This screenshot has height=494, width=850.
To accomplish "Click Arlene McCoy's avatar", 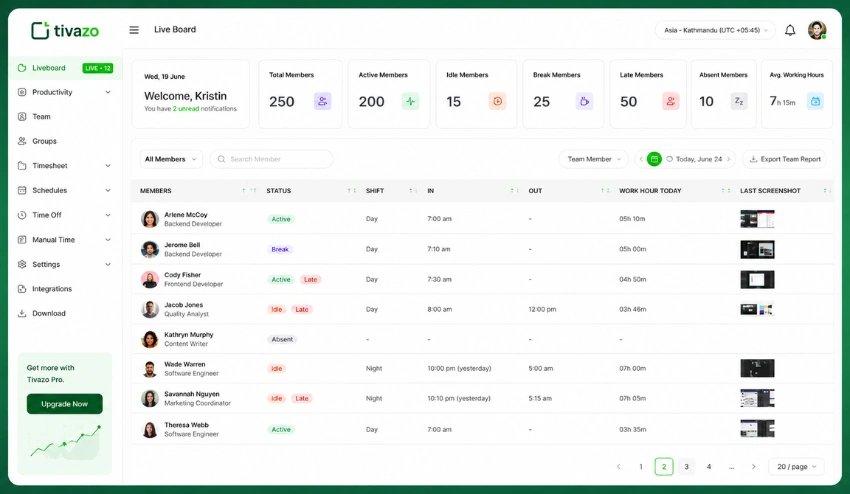I will (150, 219).
